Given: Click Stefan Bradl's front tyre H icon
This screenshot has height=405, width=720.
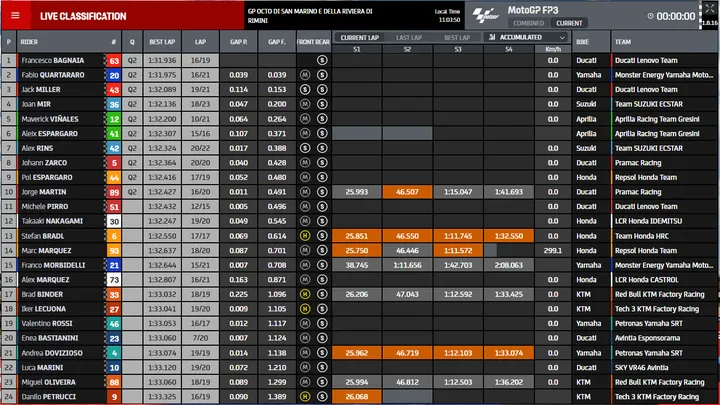Looking at the screenshot, I should (x=305, y=236).
